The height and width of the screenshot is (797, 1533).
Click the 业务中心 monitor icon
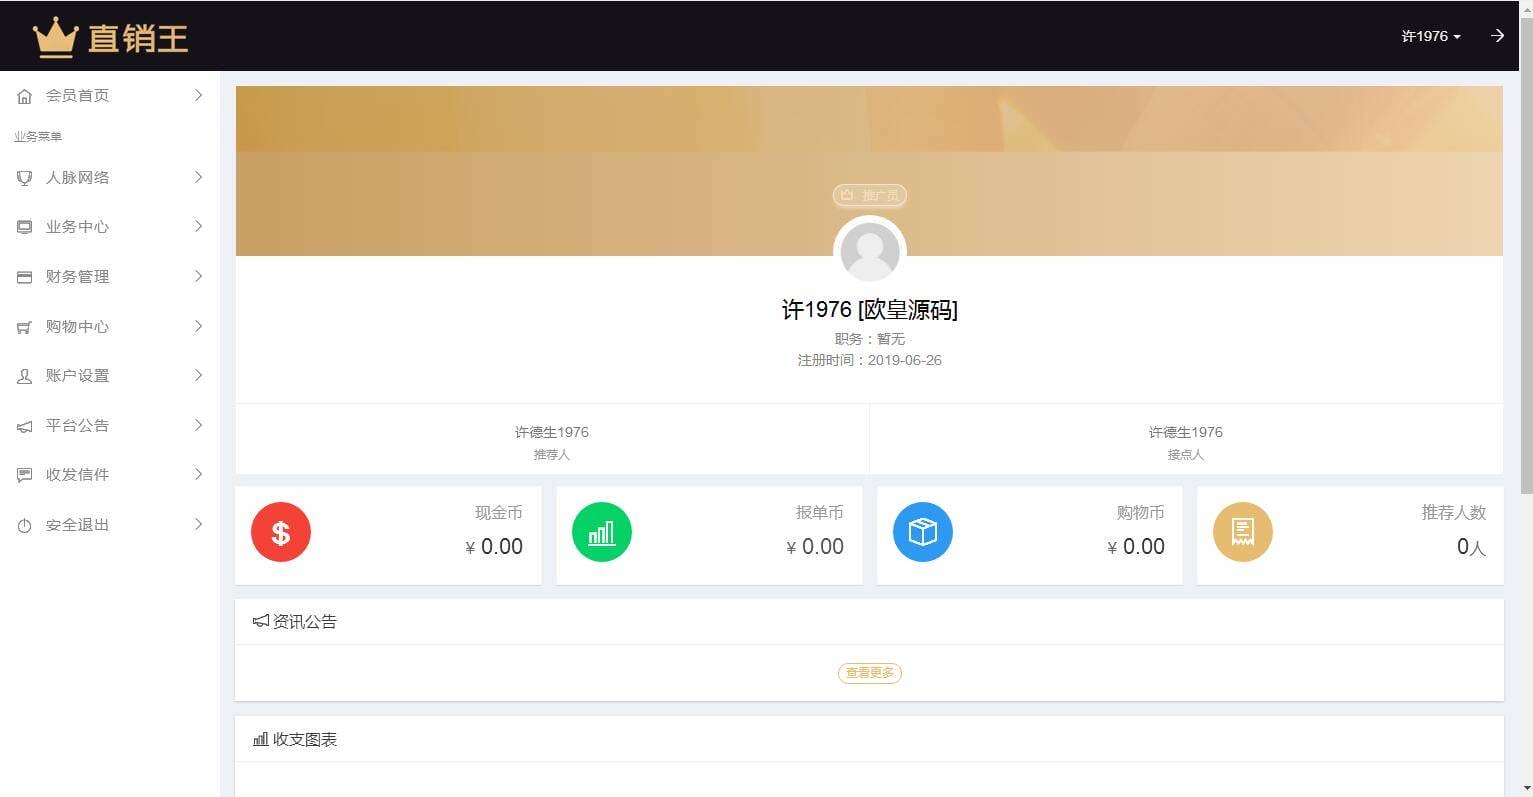[x=24, y=227]
